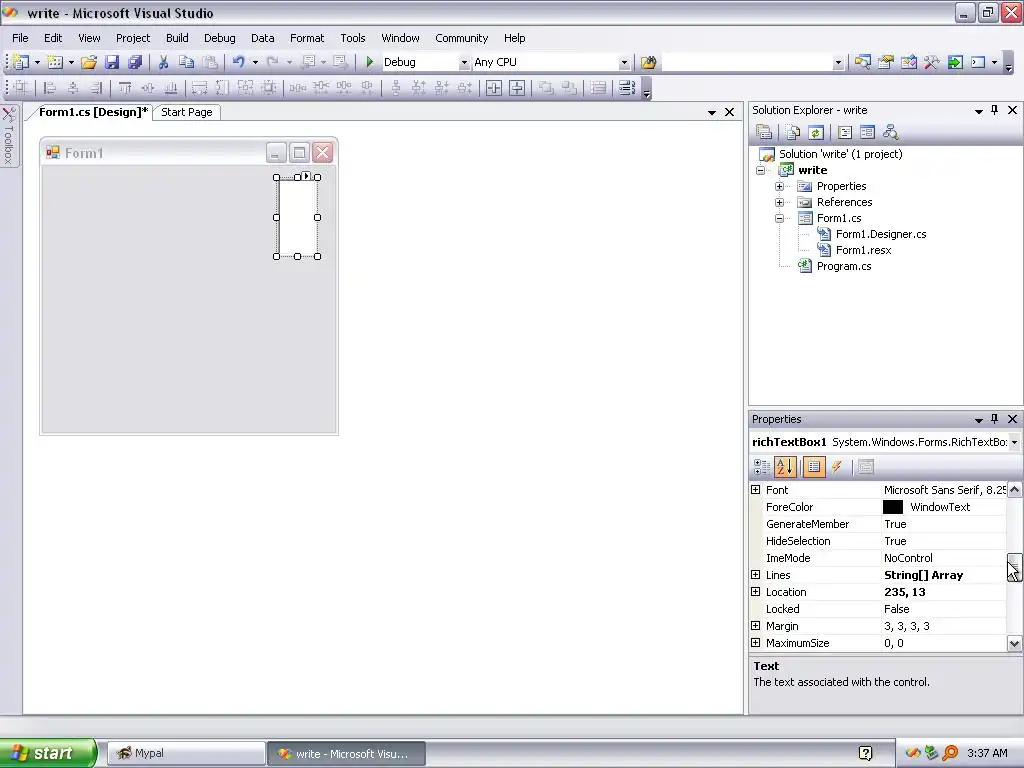
Task: Refresh the Solution Explorer
Action: coord(816,133)
